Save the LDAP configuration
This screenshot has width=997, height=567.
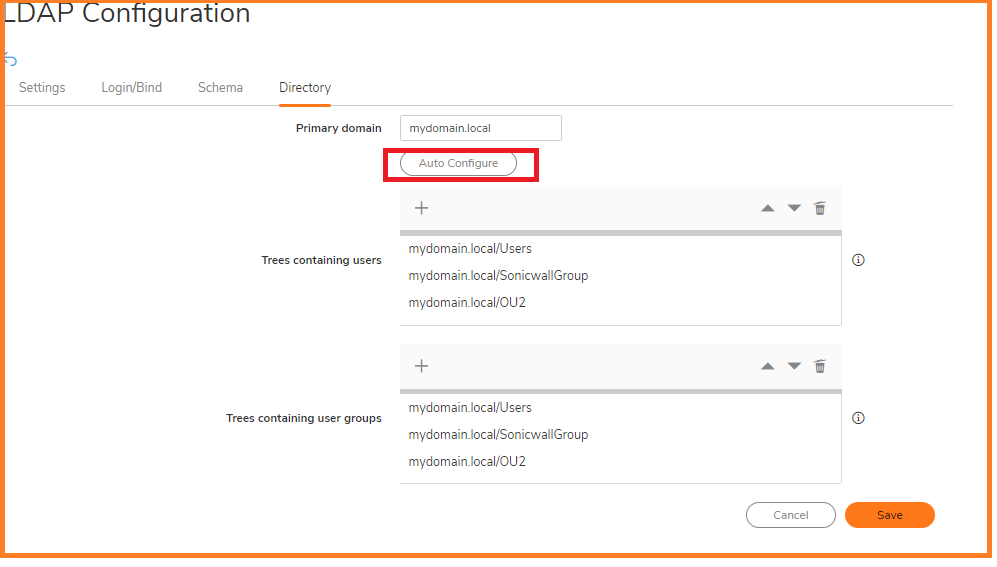(890, 516)
